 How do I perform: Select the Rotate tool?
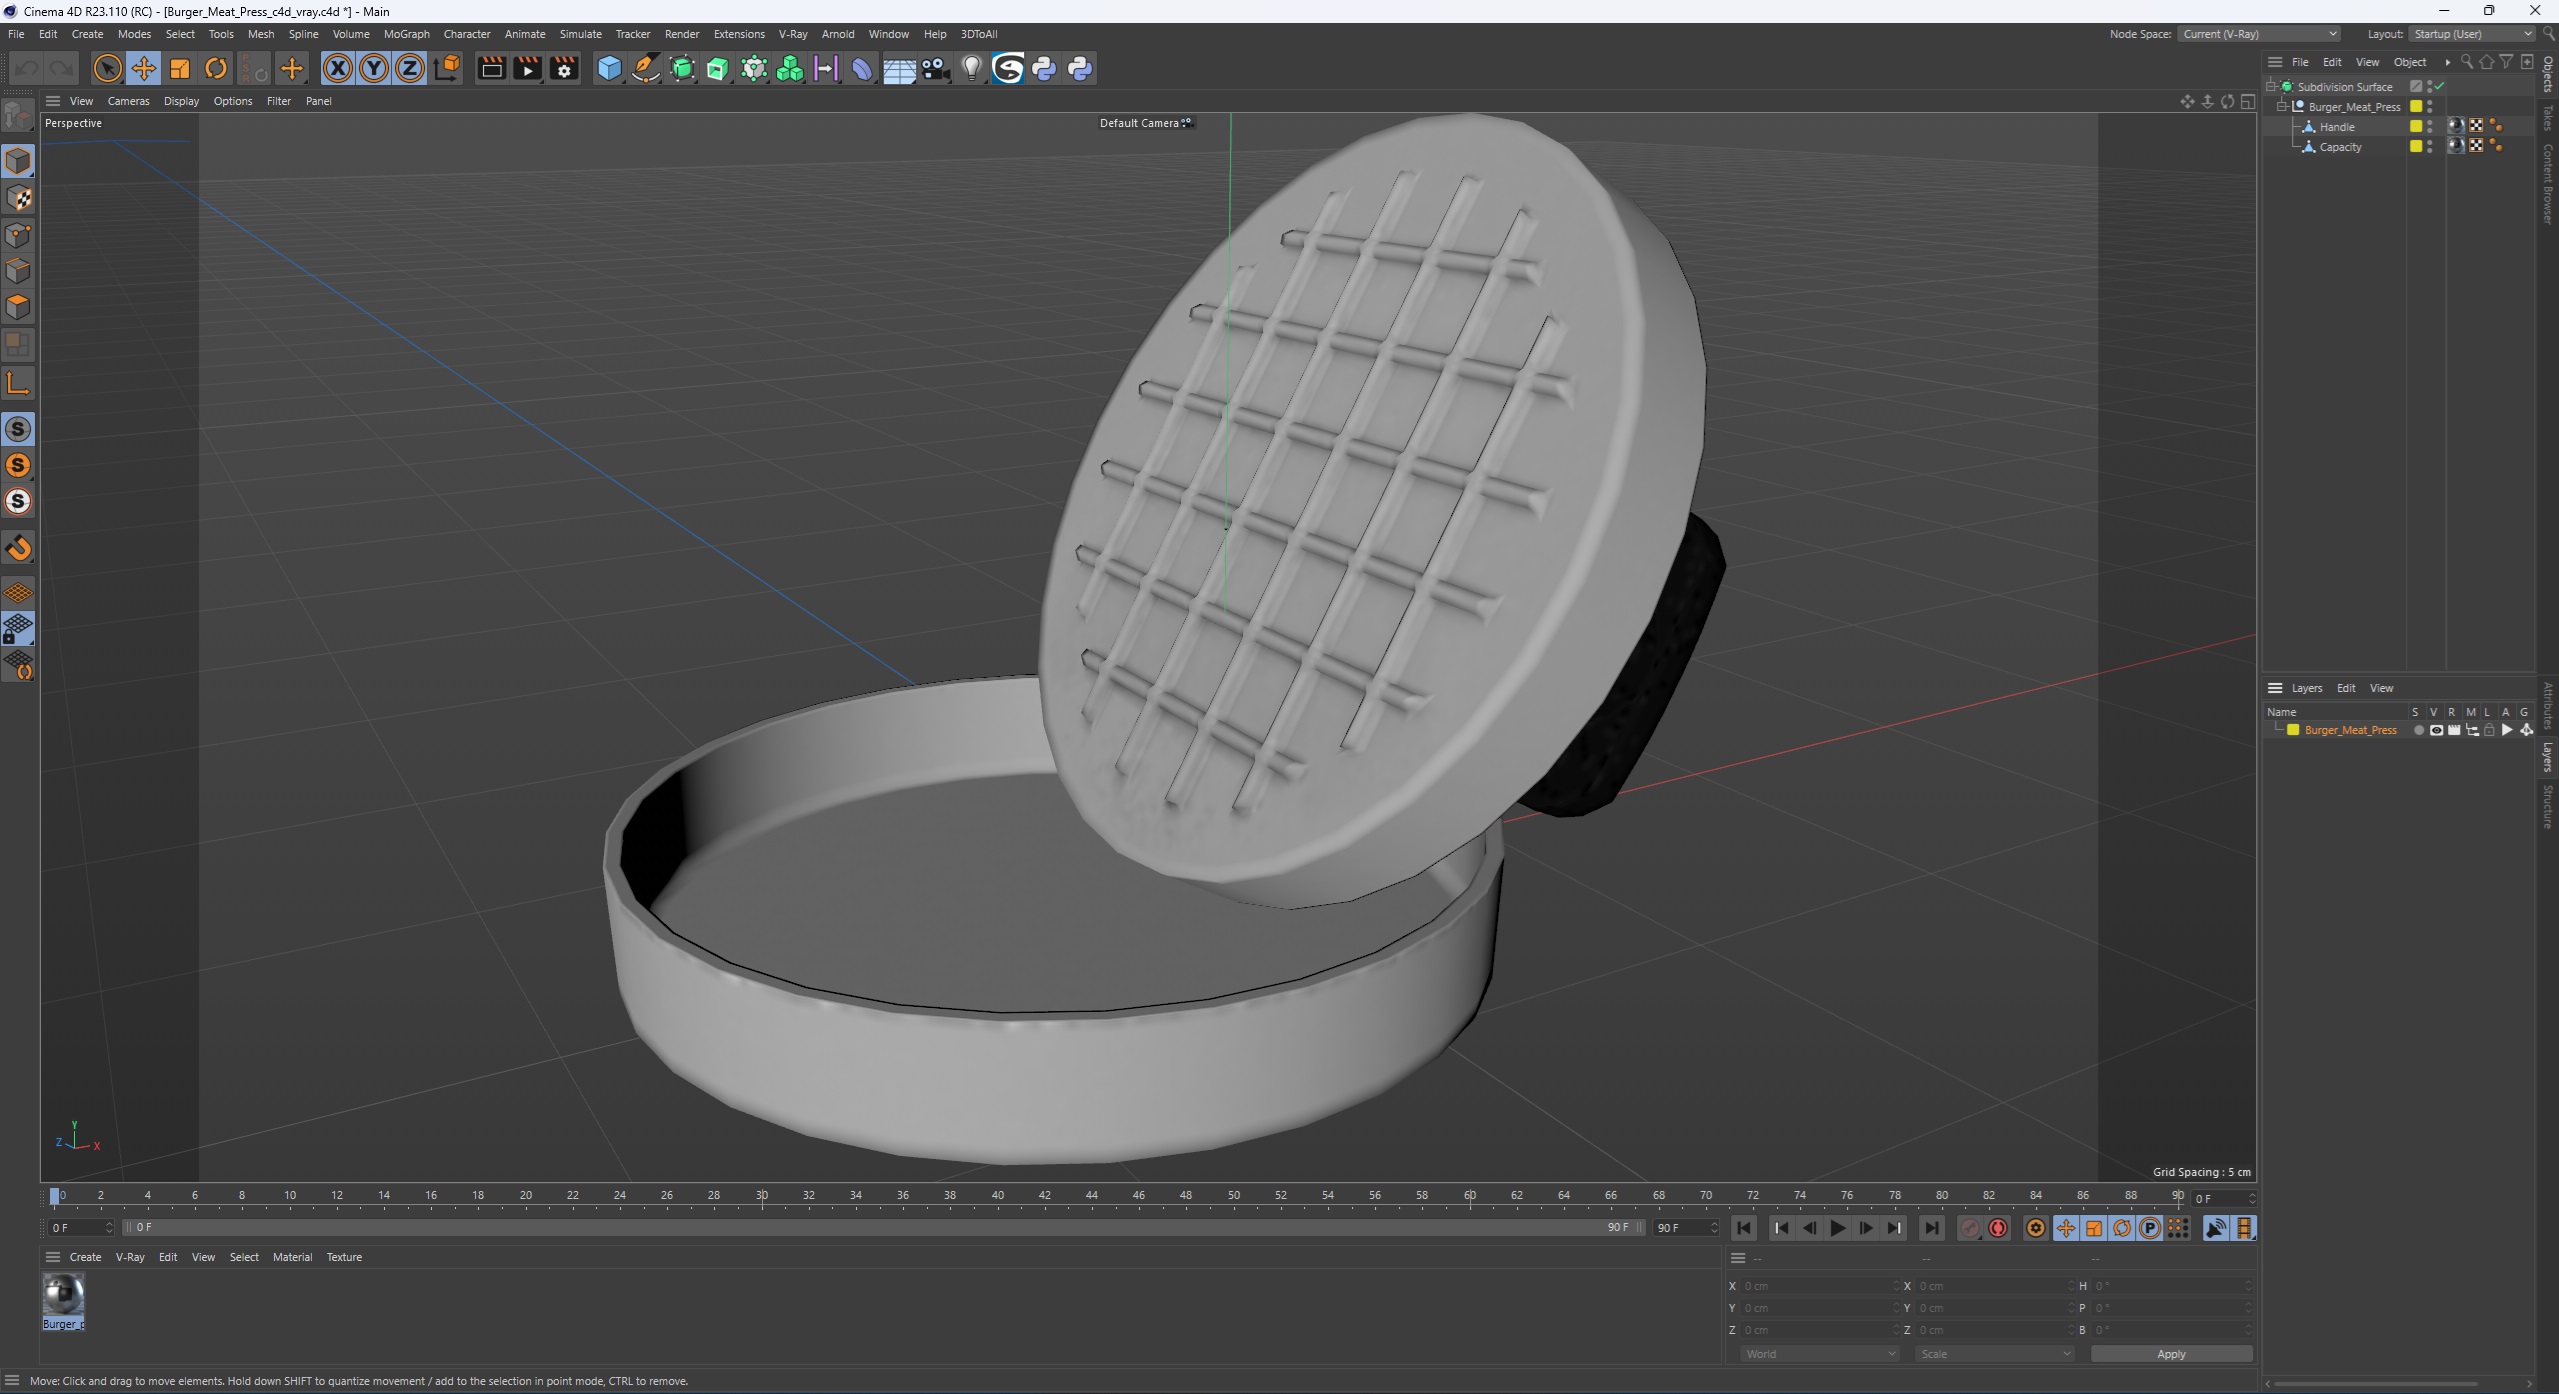(216, 68)
